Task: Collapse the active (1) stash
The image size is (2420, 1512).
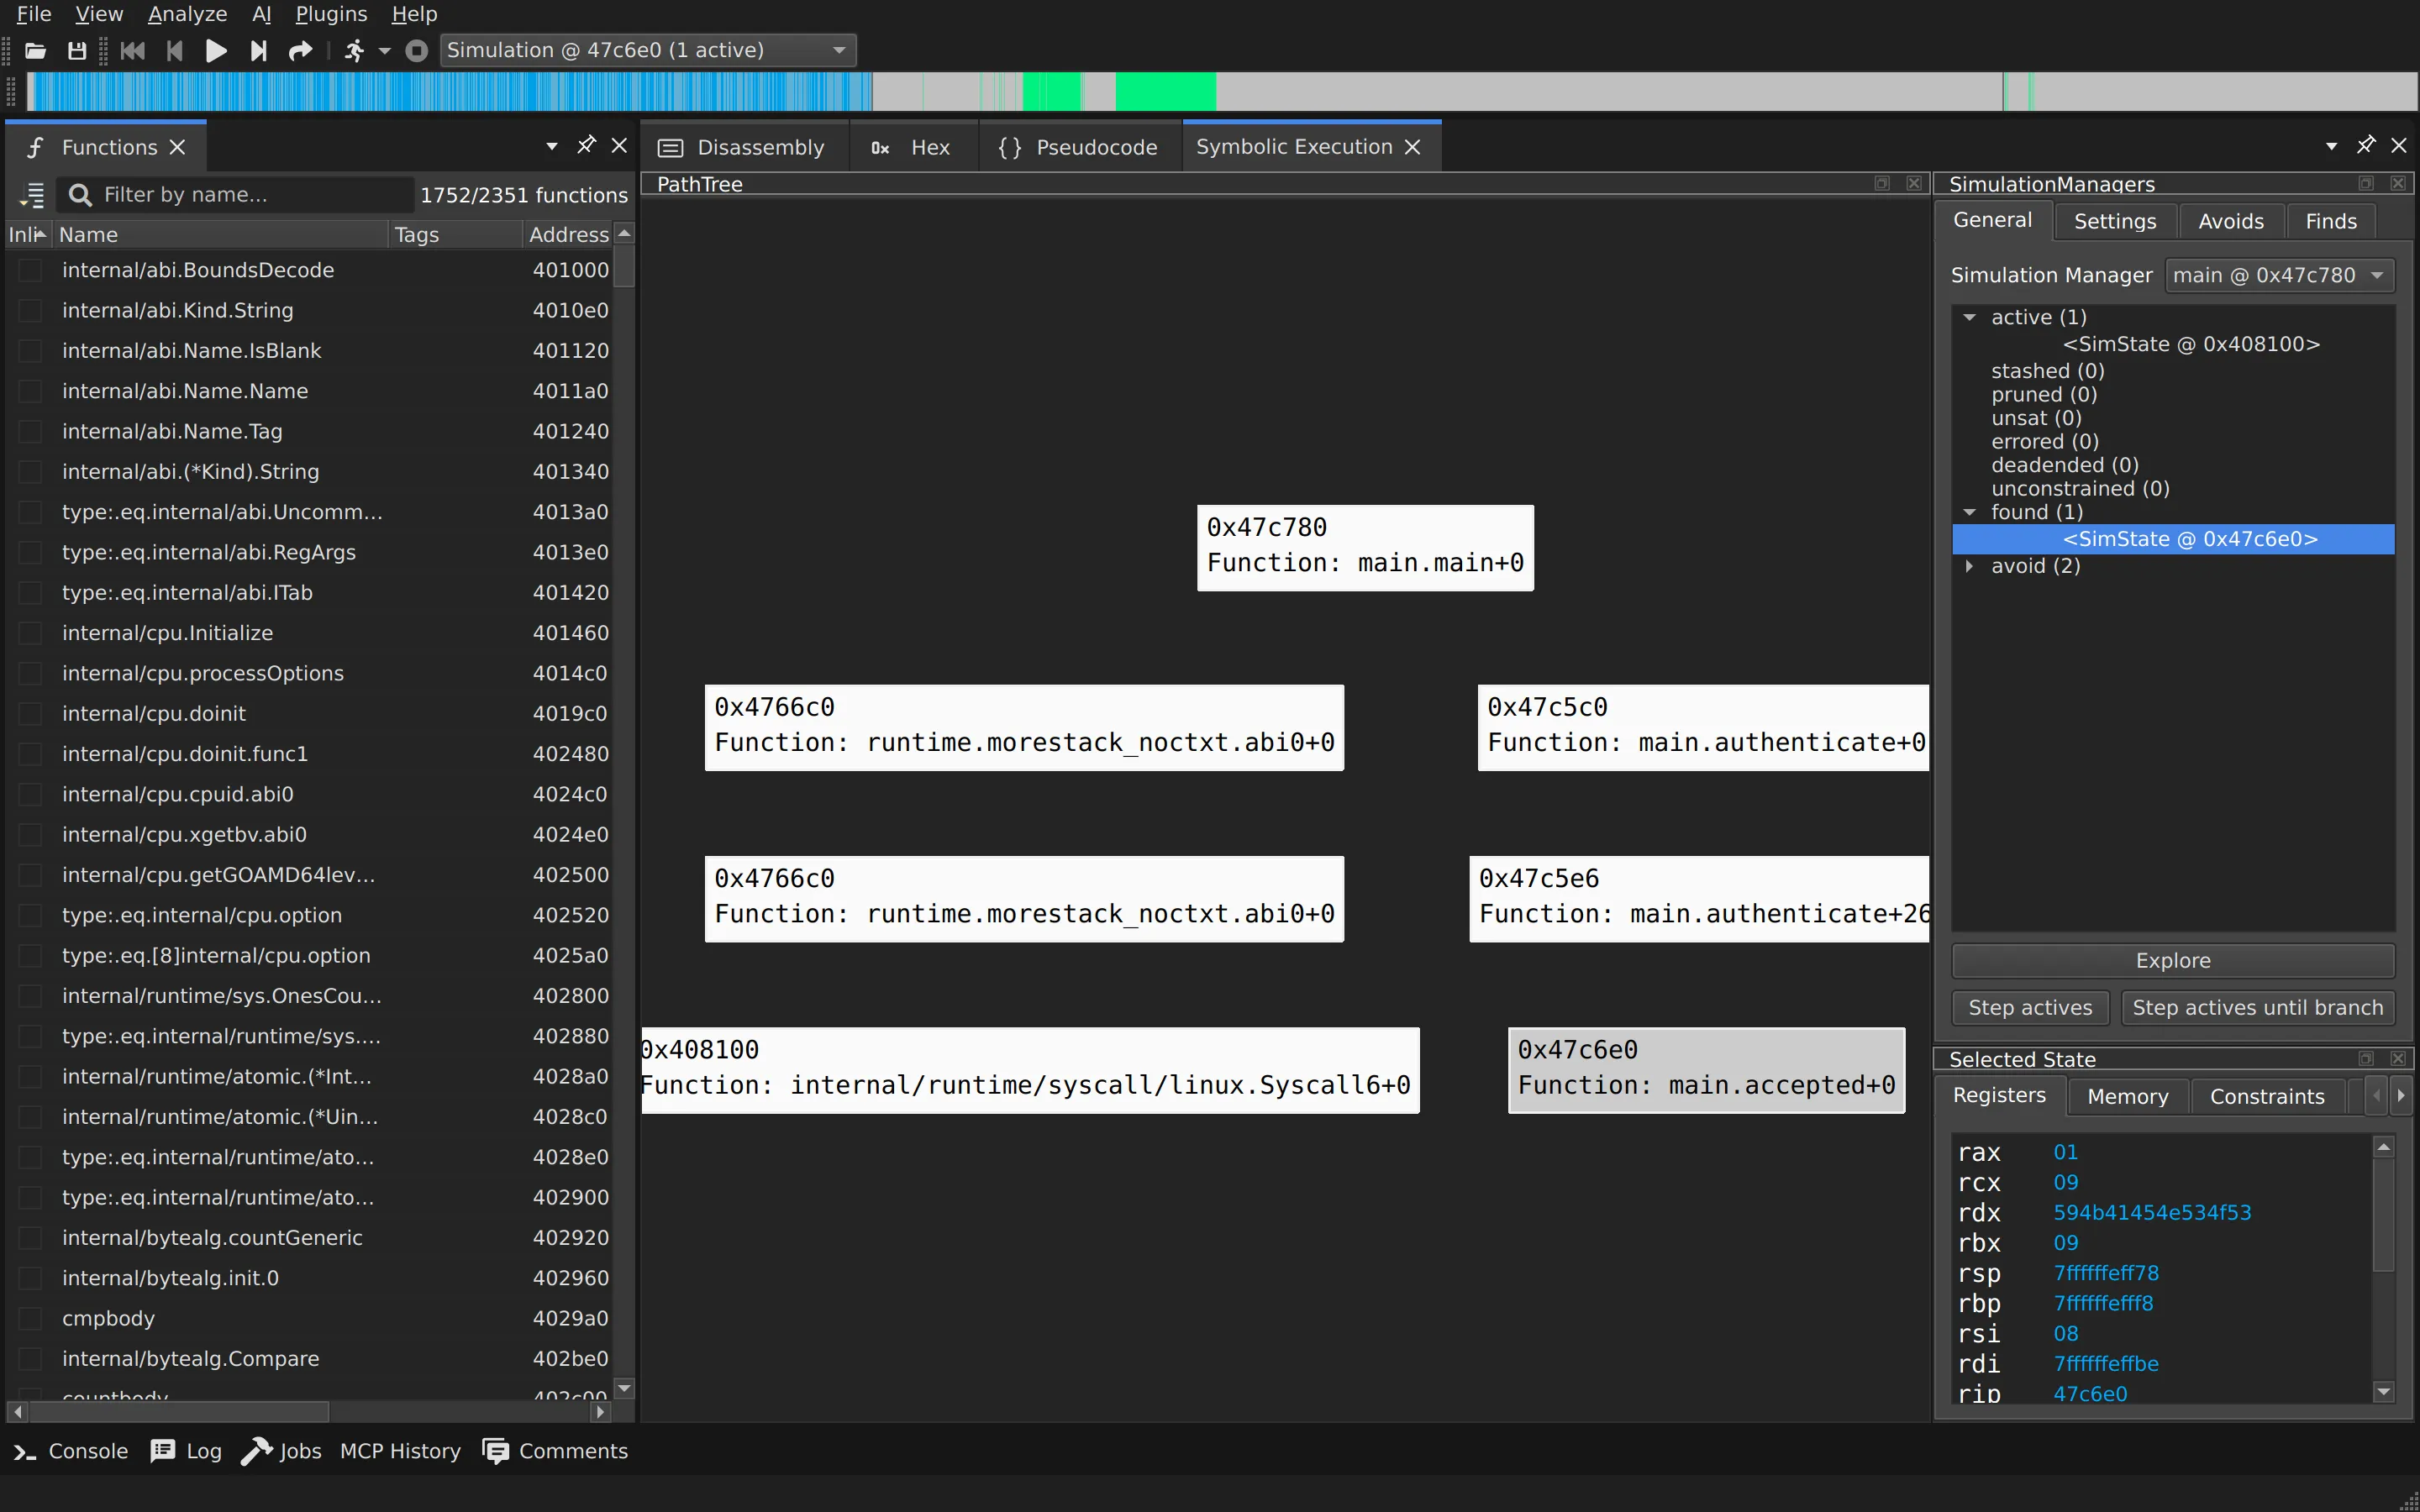Action: (1969, 317)
